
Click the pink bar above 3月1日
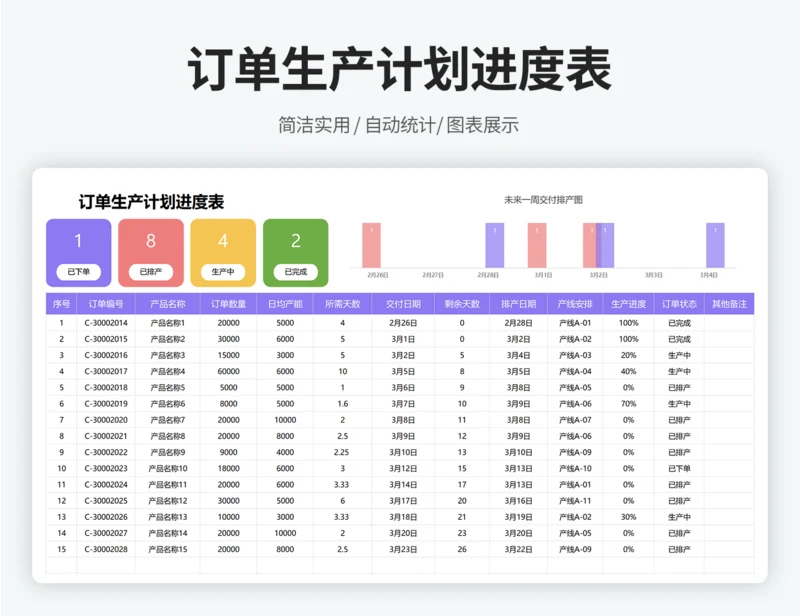(537, 245)
